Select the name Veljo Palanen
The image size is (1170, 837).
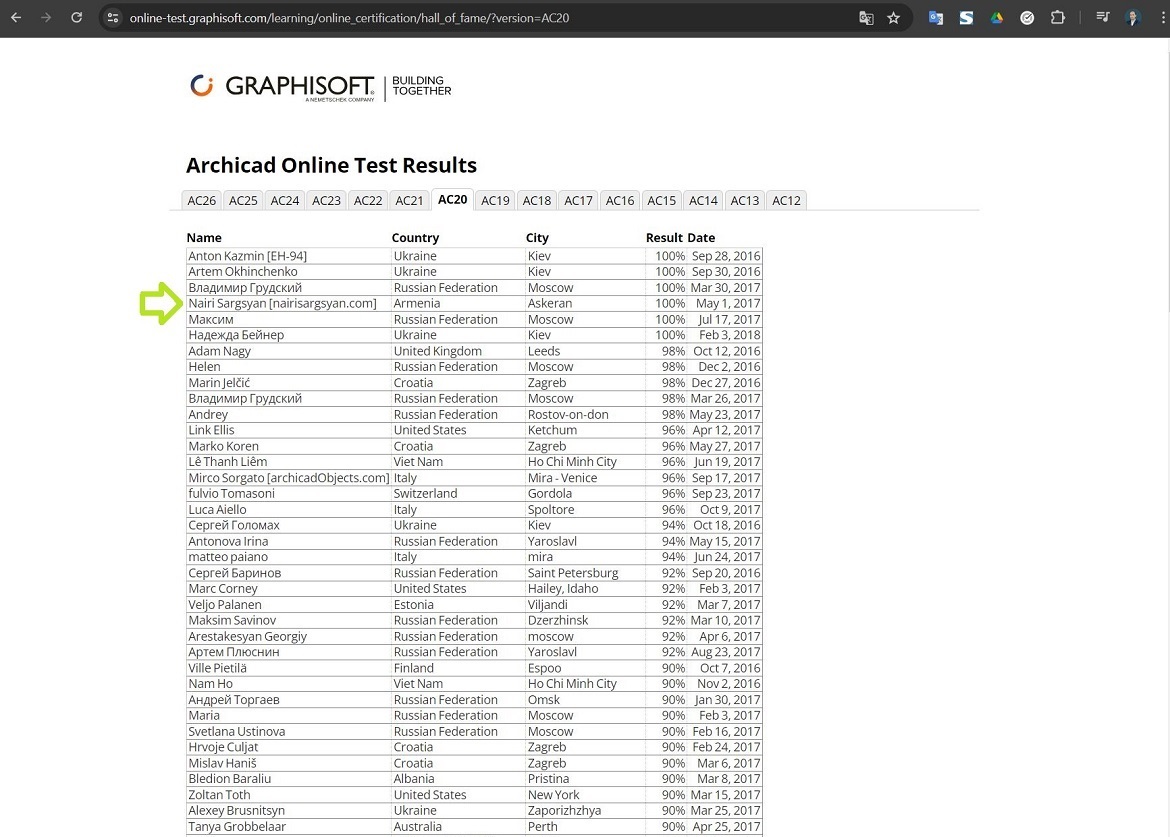point(225,605)
